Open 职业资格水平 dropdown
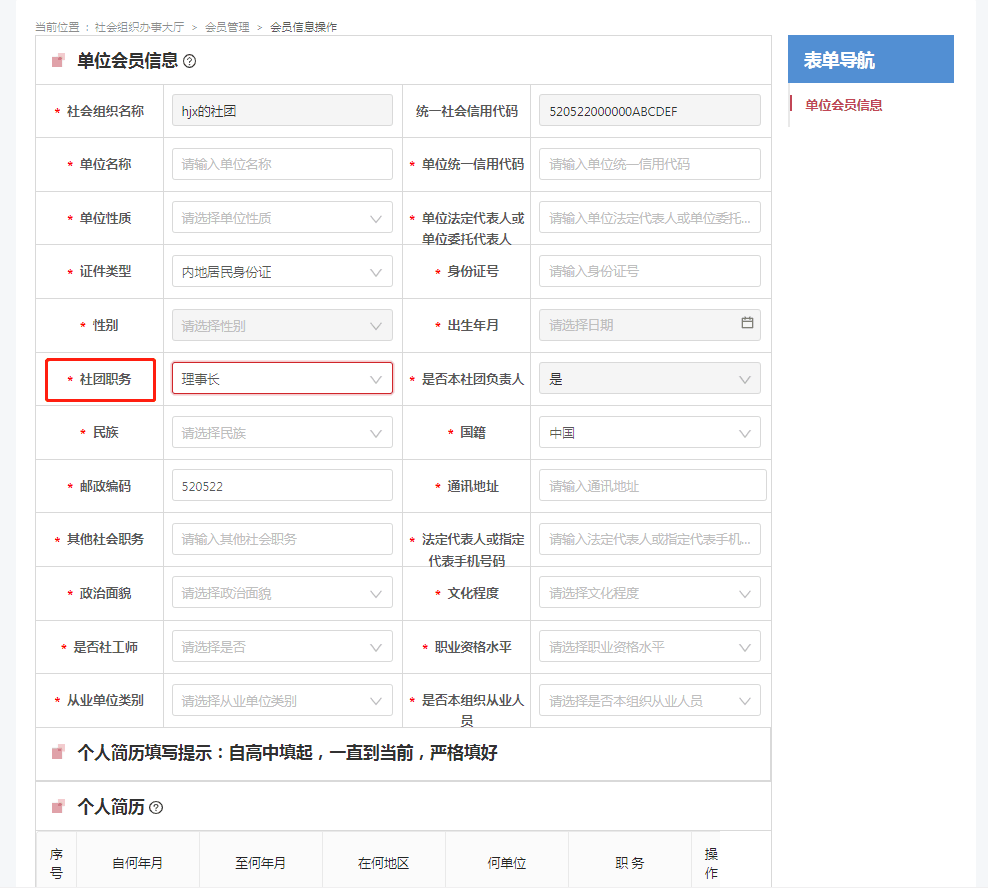This screenshot has height=888, width=988. coord(649,647)
